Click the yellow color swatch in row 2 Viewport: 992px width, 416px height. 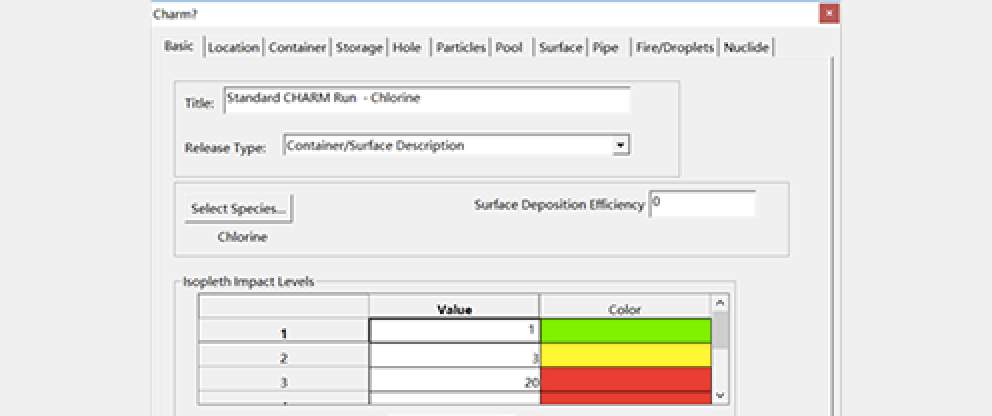pyautogui.click(x=625, y=356)
